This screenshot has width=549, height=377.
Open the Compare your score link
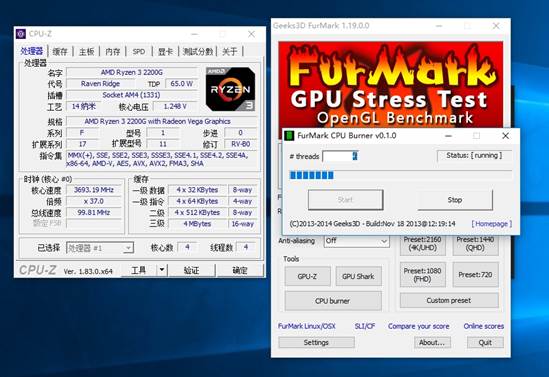(x=418, y=326)
